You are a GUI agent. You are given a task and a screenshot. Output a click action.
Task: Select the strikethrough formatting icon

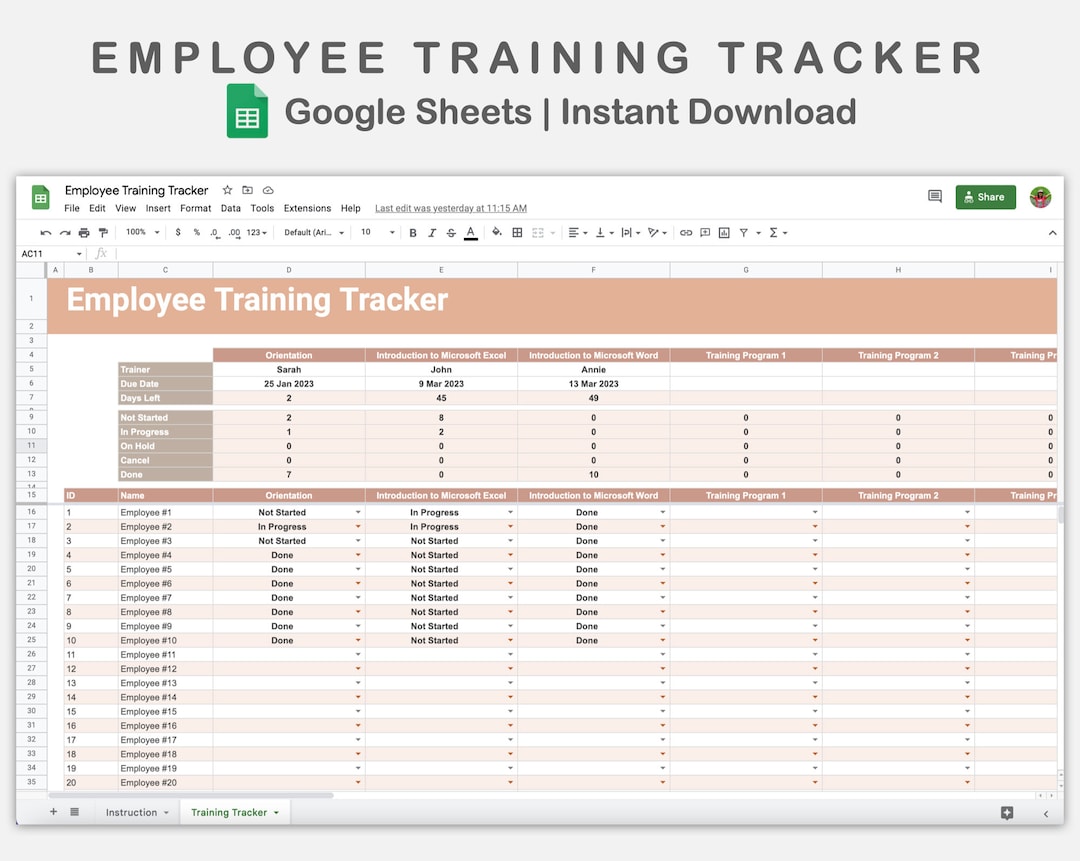tap(452, 232)
